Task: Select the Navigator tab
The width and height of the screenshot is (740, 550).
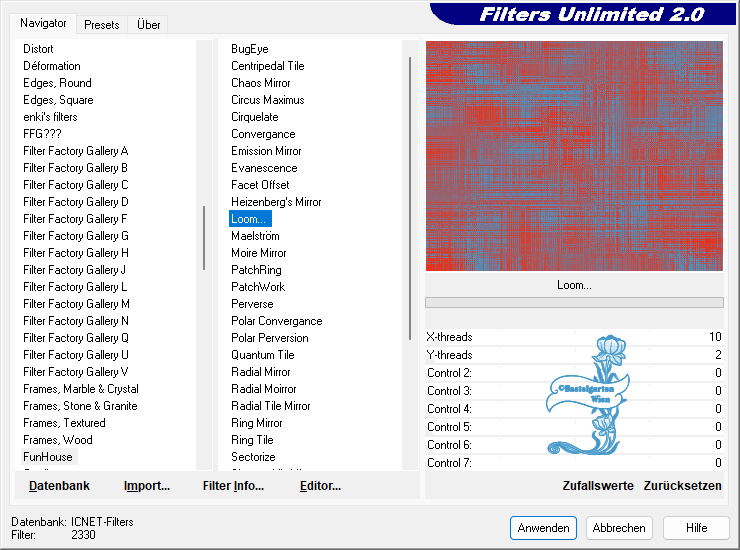Action: click(43, 23)
